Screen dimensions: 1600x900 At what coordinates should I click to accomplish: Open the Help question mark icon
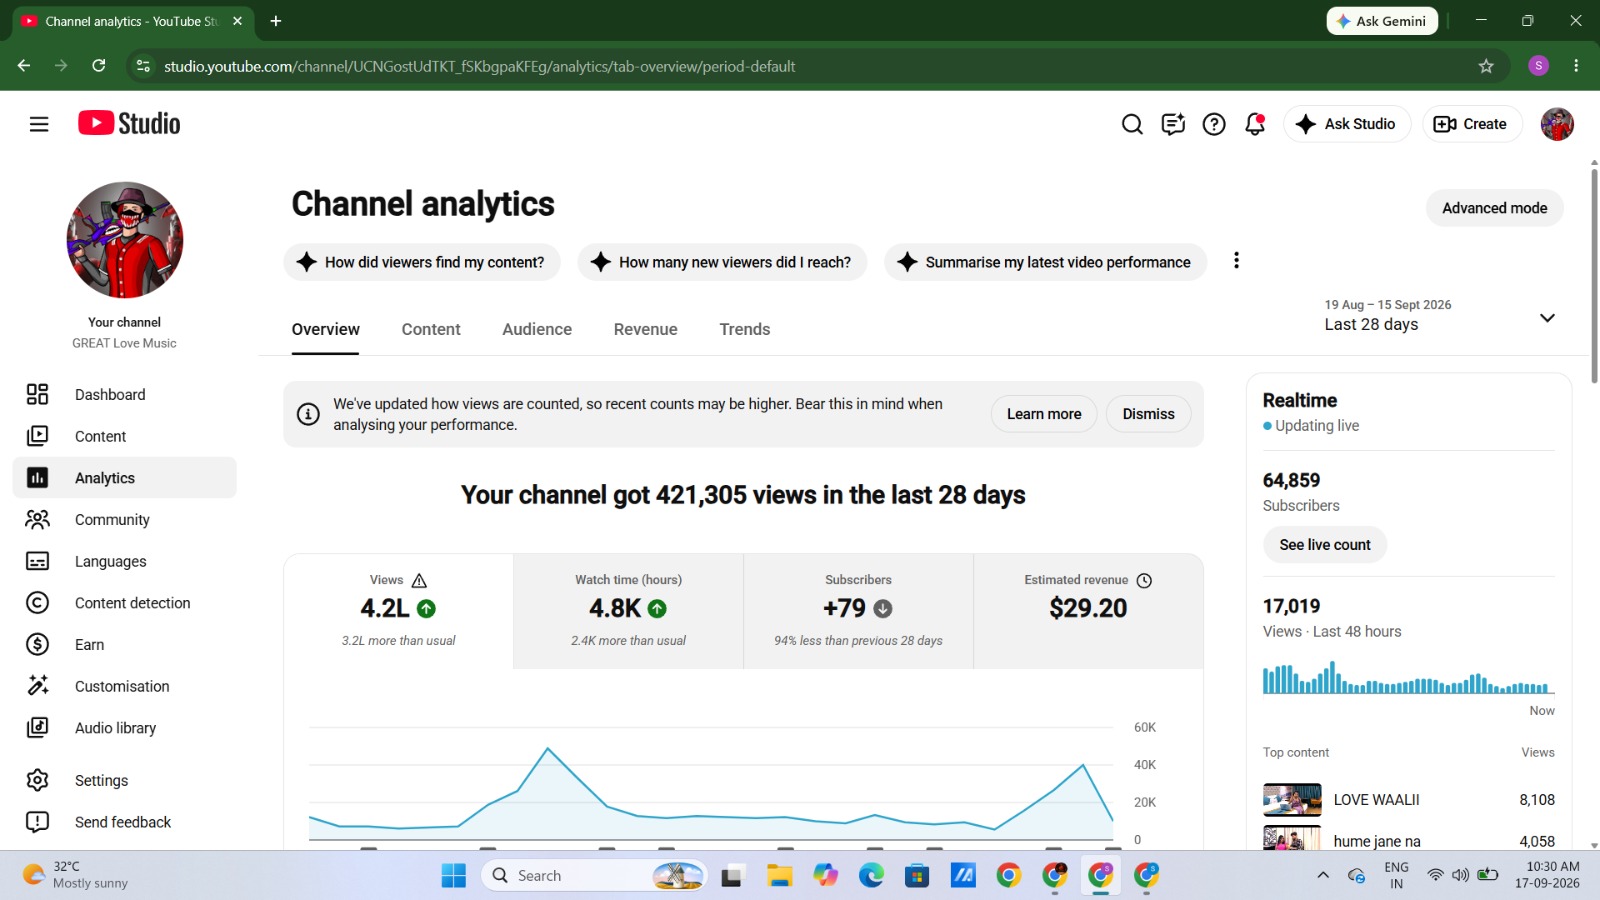[1214, 124]
